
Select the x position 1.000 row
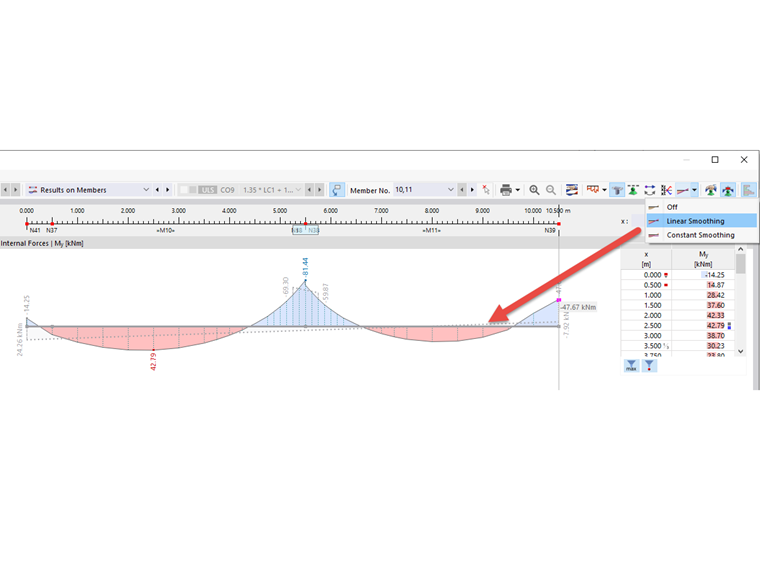[678, 295]
